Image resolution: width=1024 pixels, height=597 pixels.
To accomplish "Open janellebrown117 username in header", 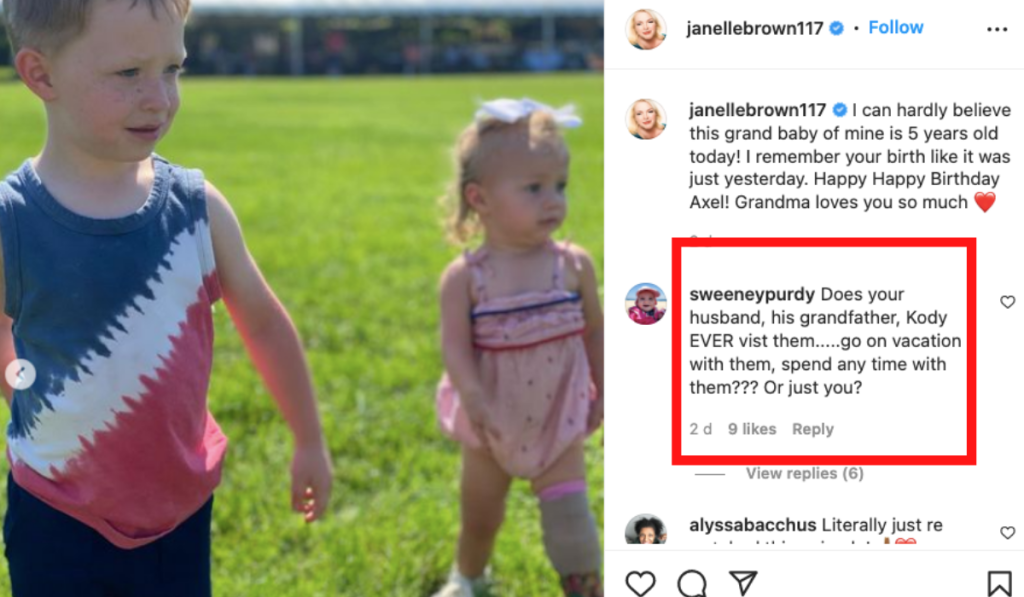I will tap(754, 28).
